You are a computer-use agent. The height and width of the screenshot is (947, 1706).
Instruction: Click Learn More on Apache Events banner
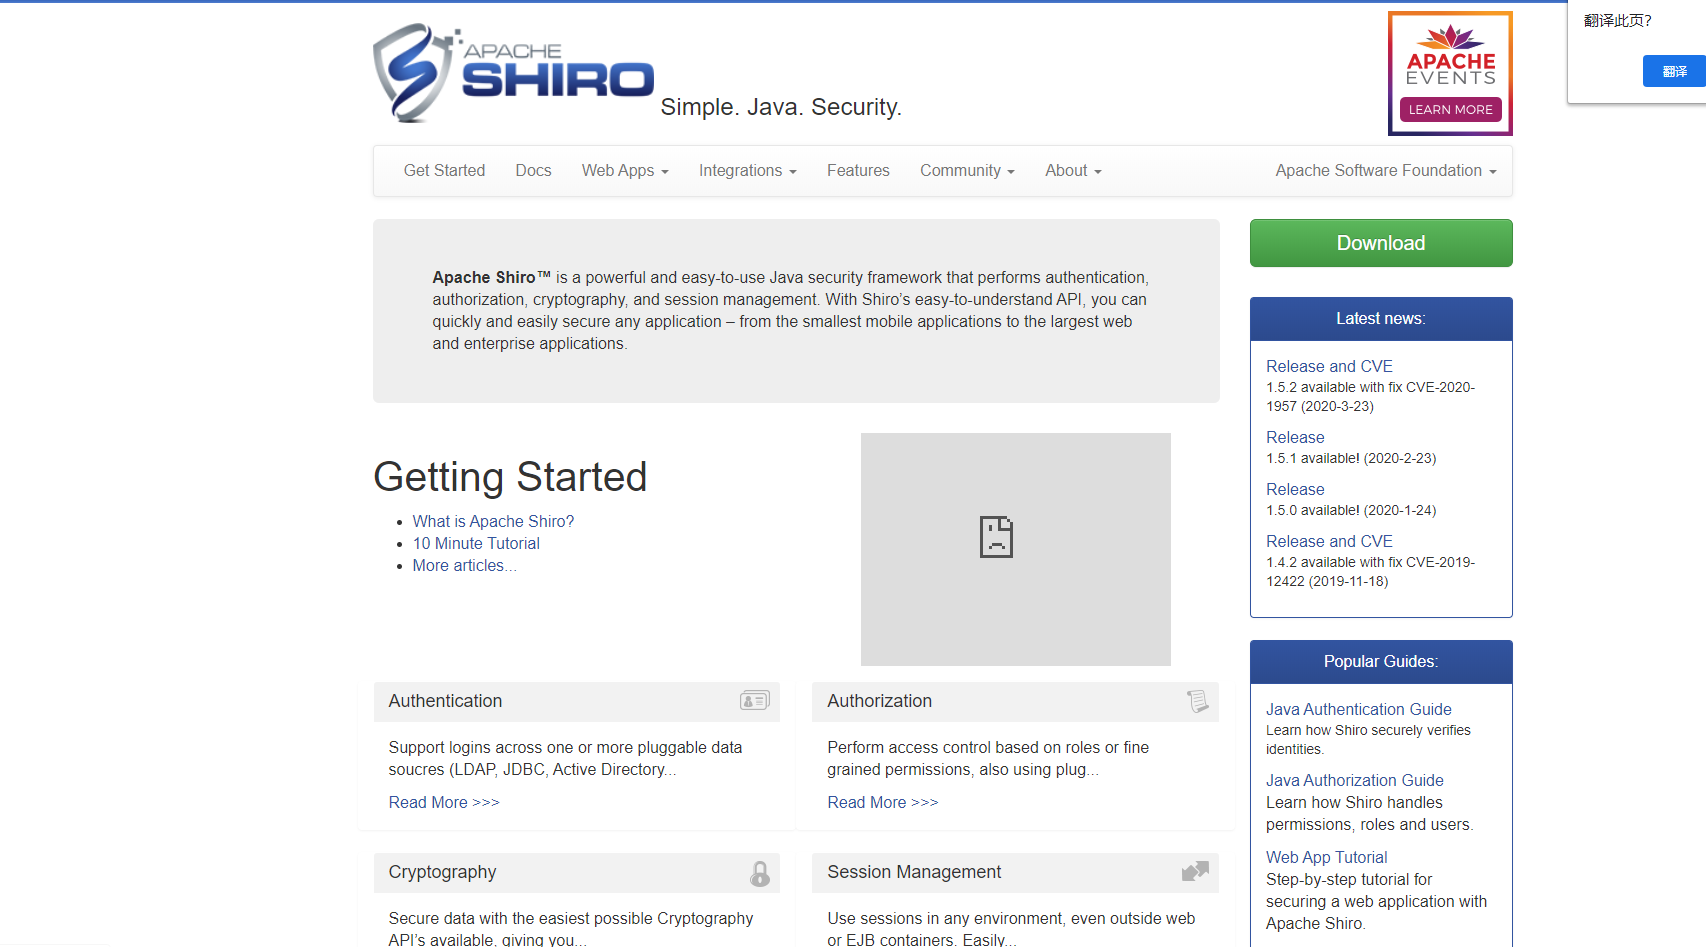point(1450,110)
